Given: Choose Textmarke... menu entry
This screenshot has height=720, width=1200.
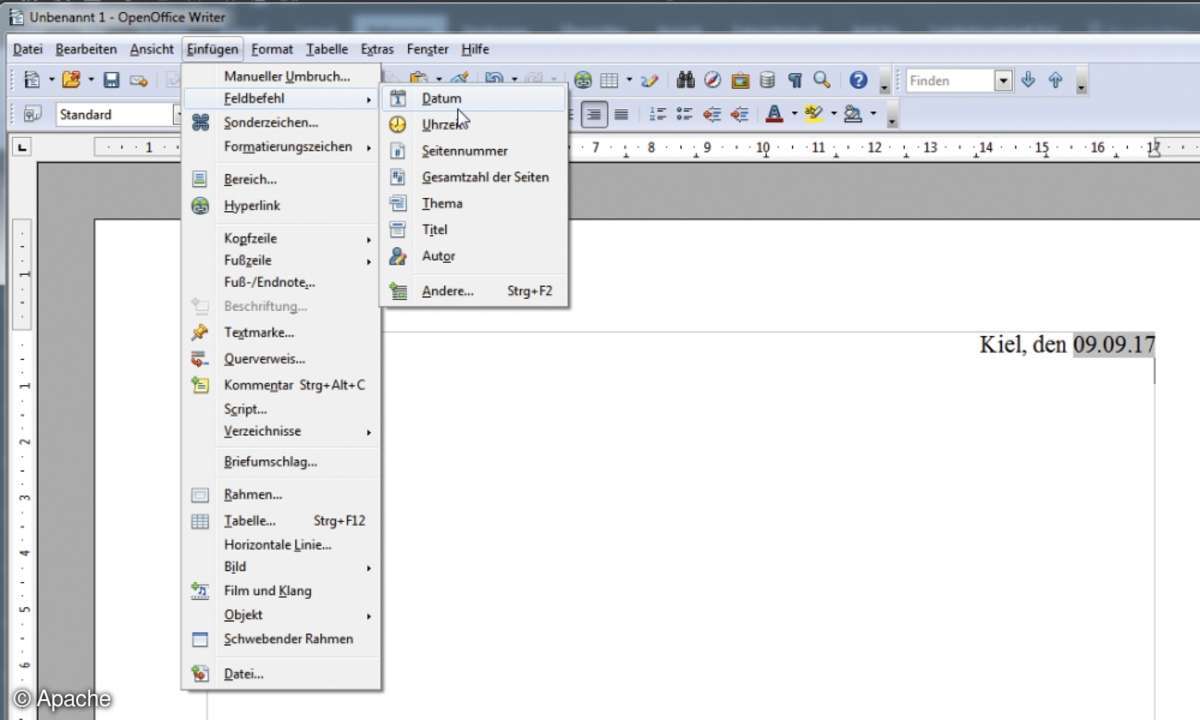Looking at the screenshot, I should pyautogui.click(x=281, y=332).
